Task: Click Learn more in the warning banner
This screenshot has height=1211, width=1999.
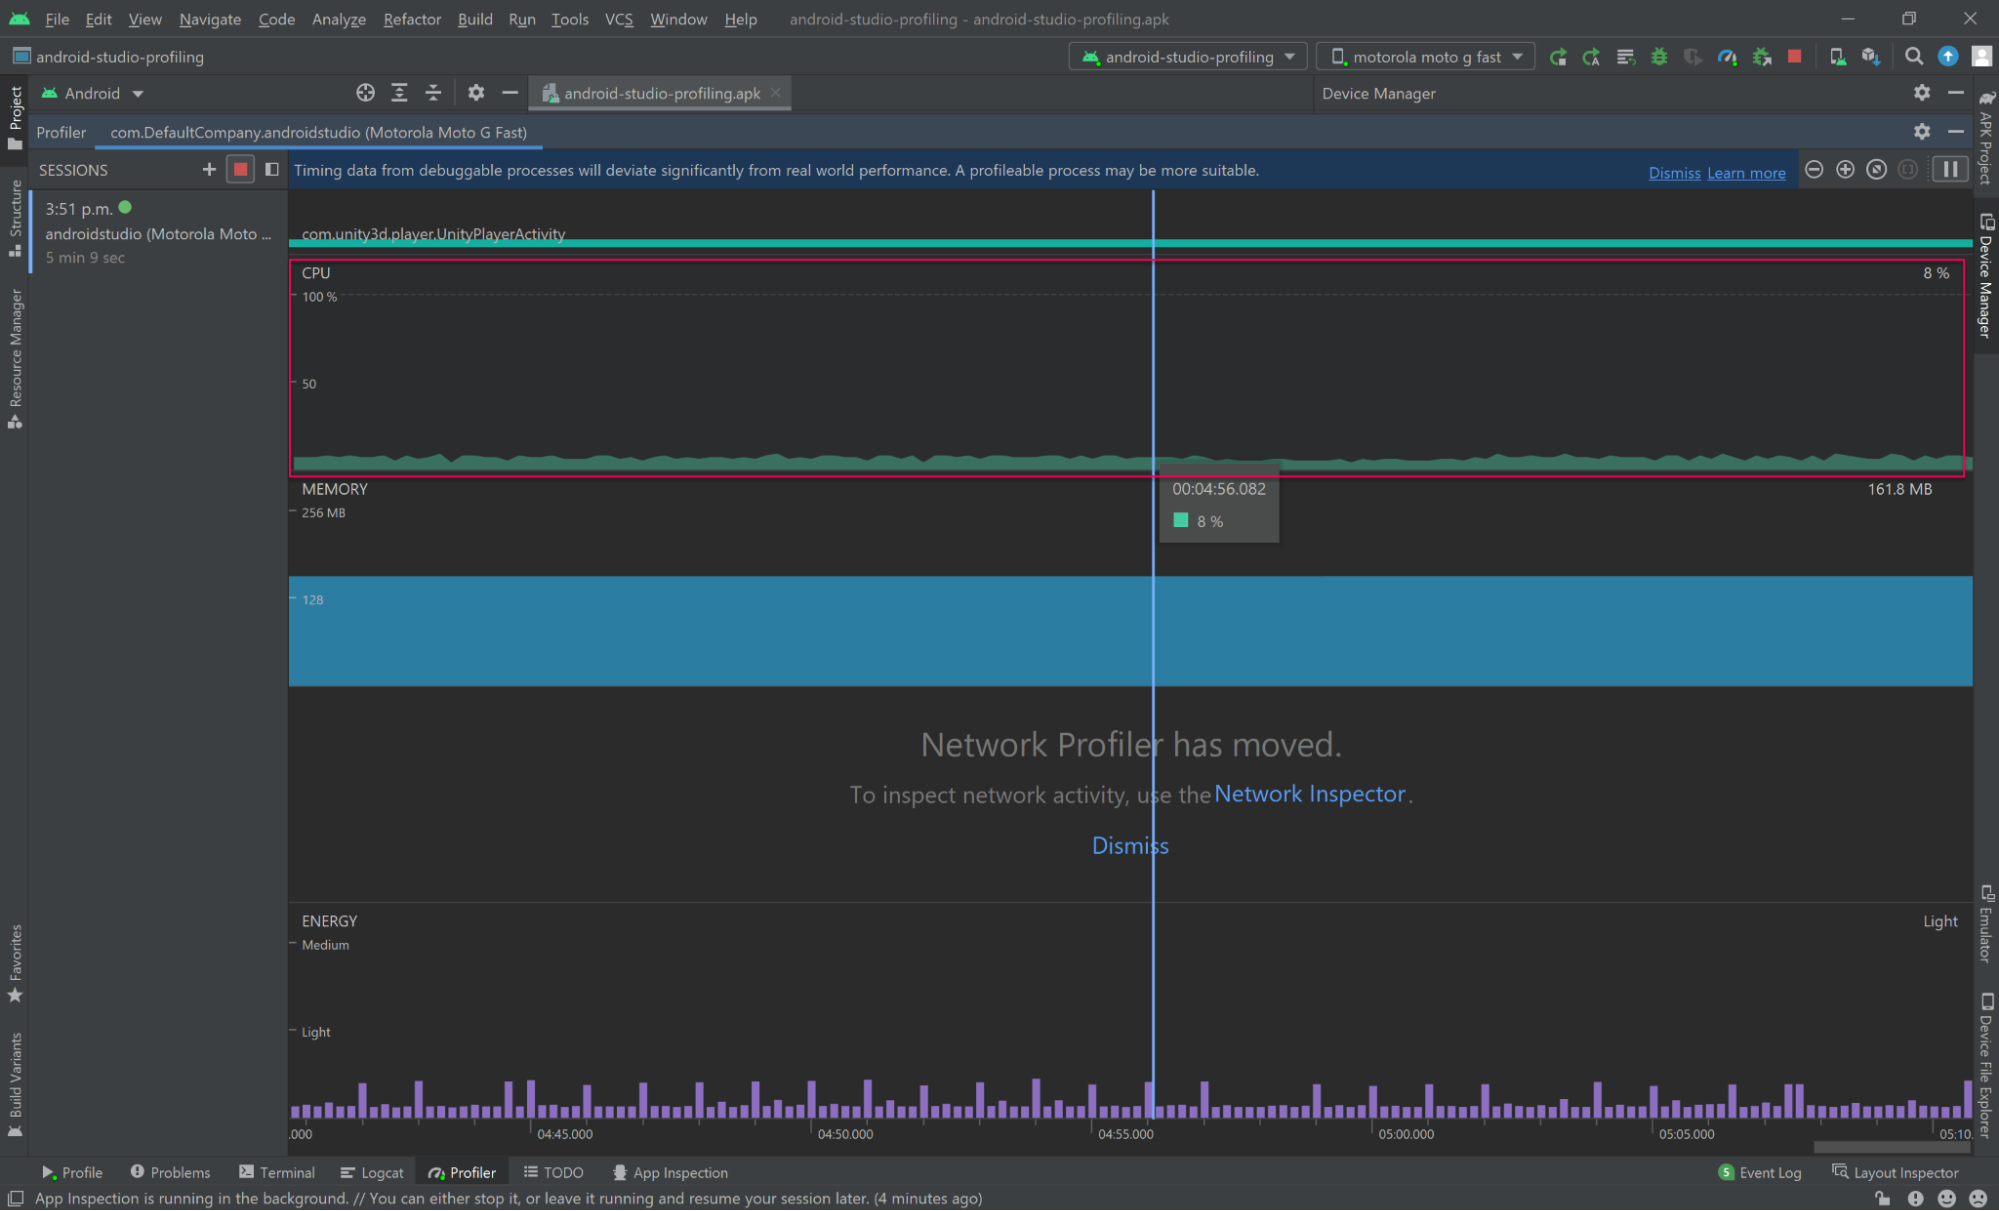Action: 1746,173
